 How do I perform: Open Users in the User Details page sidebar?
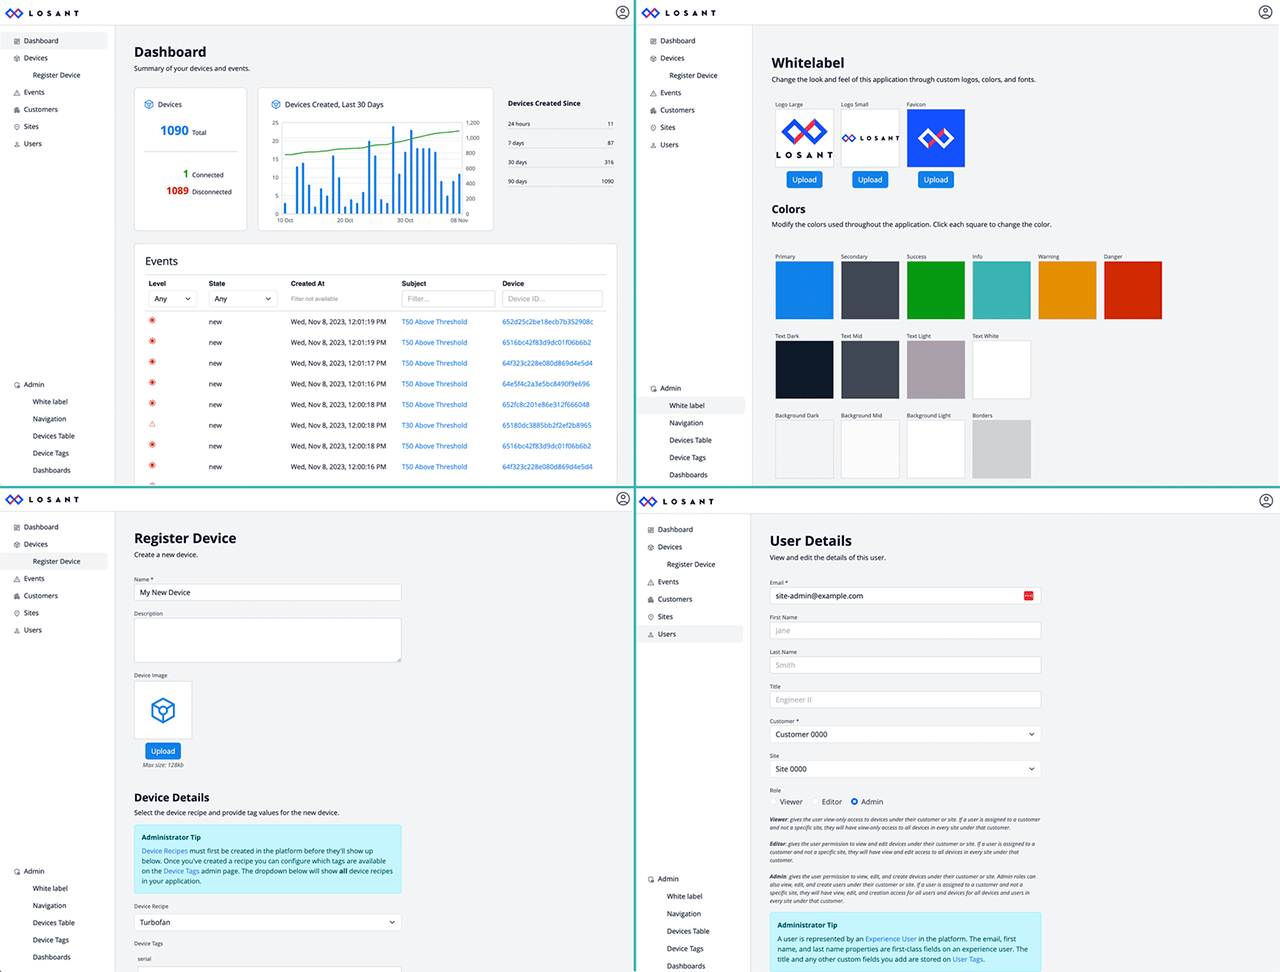pos(667,634)
